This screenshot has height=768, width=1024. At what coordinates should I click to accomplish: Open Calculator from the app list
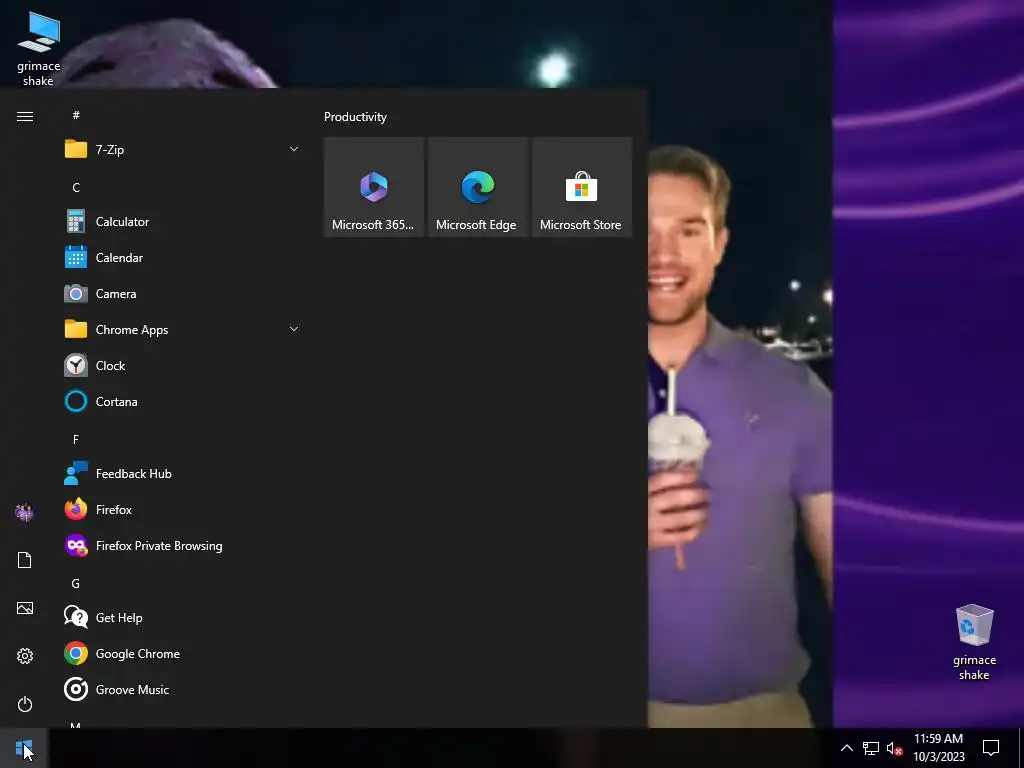[183, 222]
